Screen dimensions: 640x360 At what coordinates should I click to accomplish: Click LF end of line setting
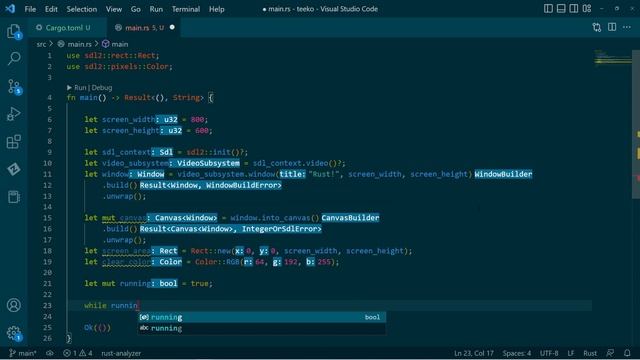571,353
